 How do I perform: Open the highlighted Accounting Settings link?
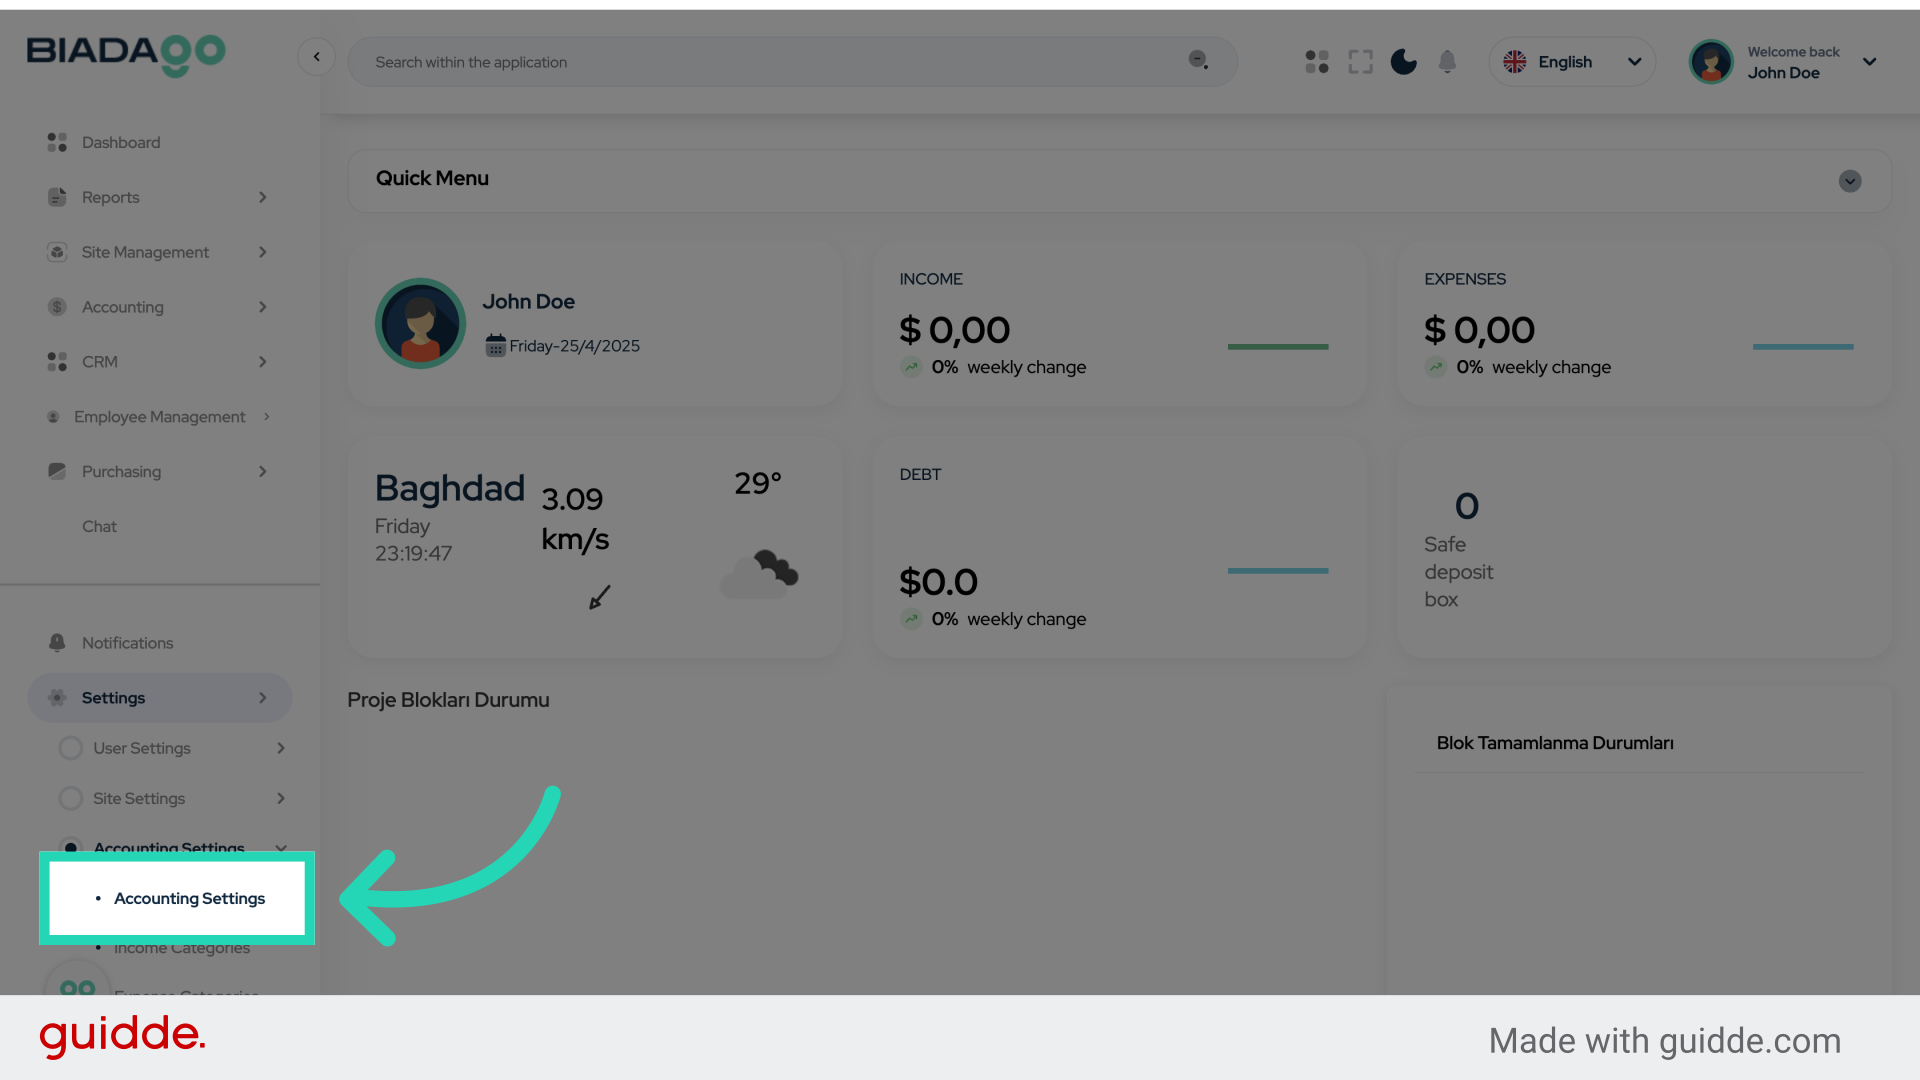(x=190, y=898)
